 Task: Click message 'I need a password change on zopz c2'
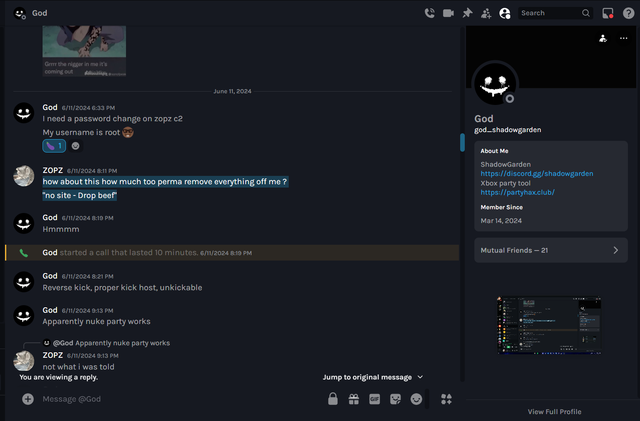(x=112, y=119)
